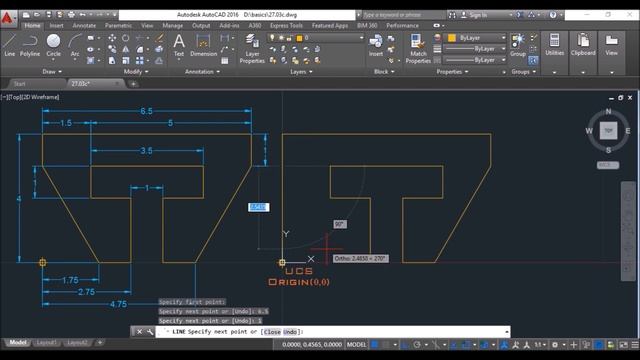The image size is (640, 360).
Task: Toggle workspace switching gear in status bar
Action: tap(555, 345)
